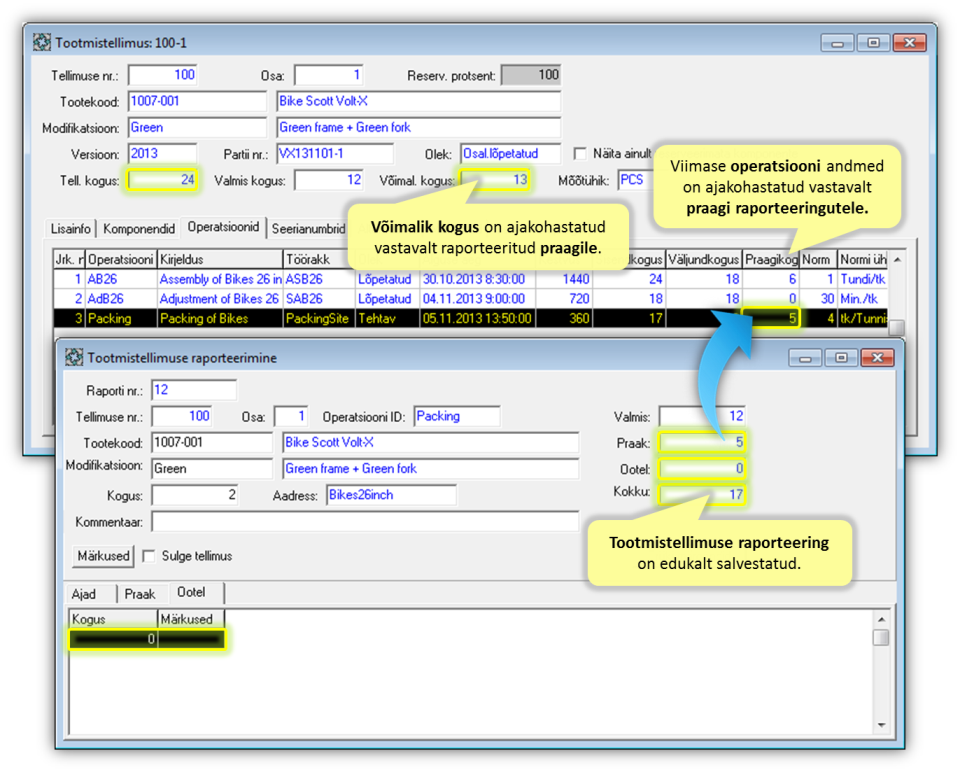
Task: Click the Versioon field with 2013
Action: [x=162, y=153]
